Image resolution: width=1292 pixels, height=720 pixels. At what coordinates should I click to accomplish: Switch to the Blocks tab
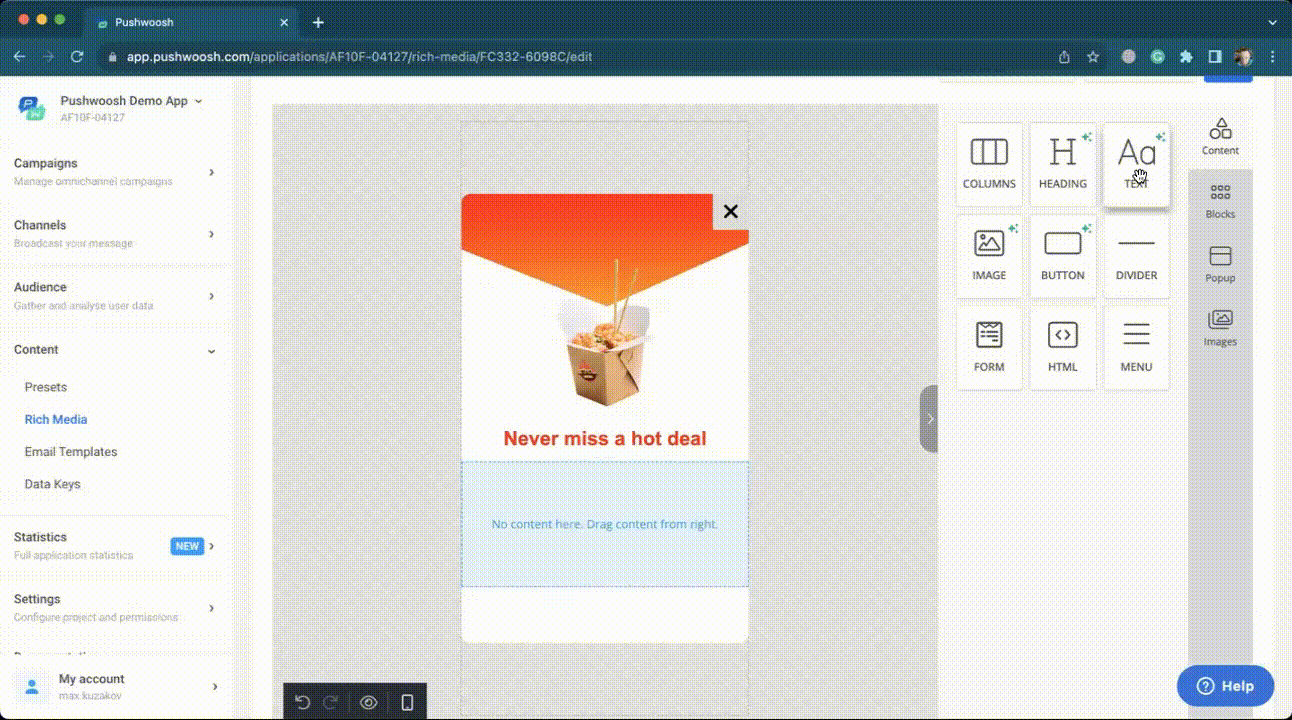(x=1220, y=199)
